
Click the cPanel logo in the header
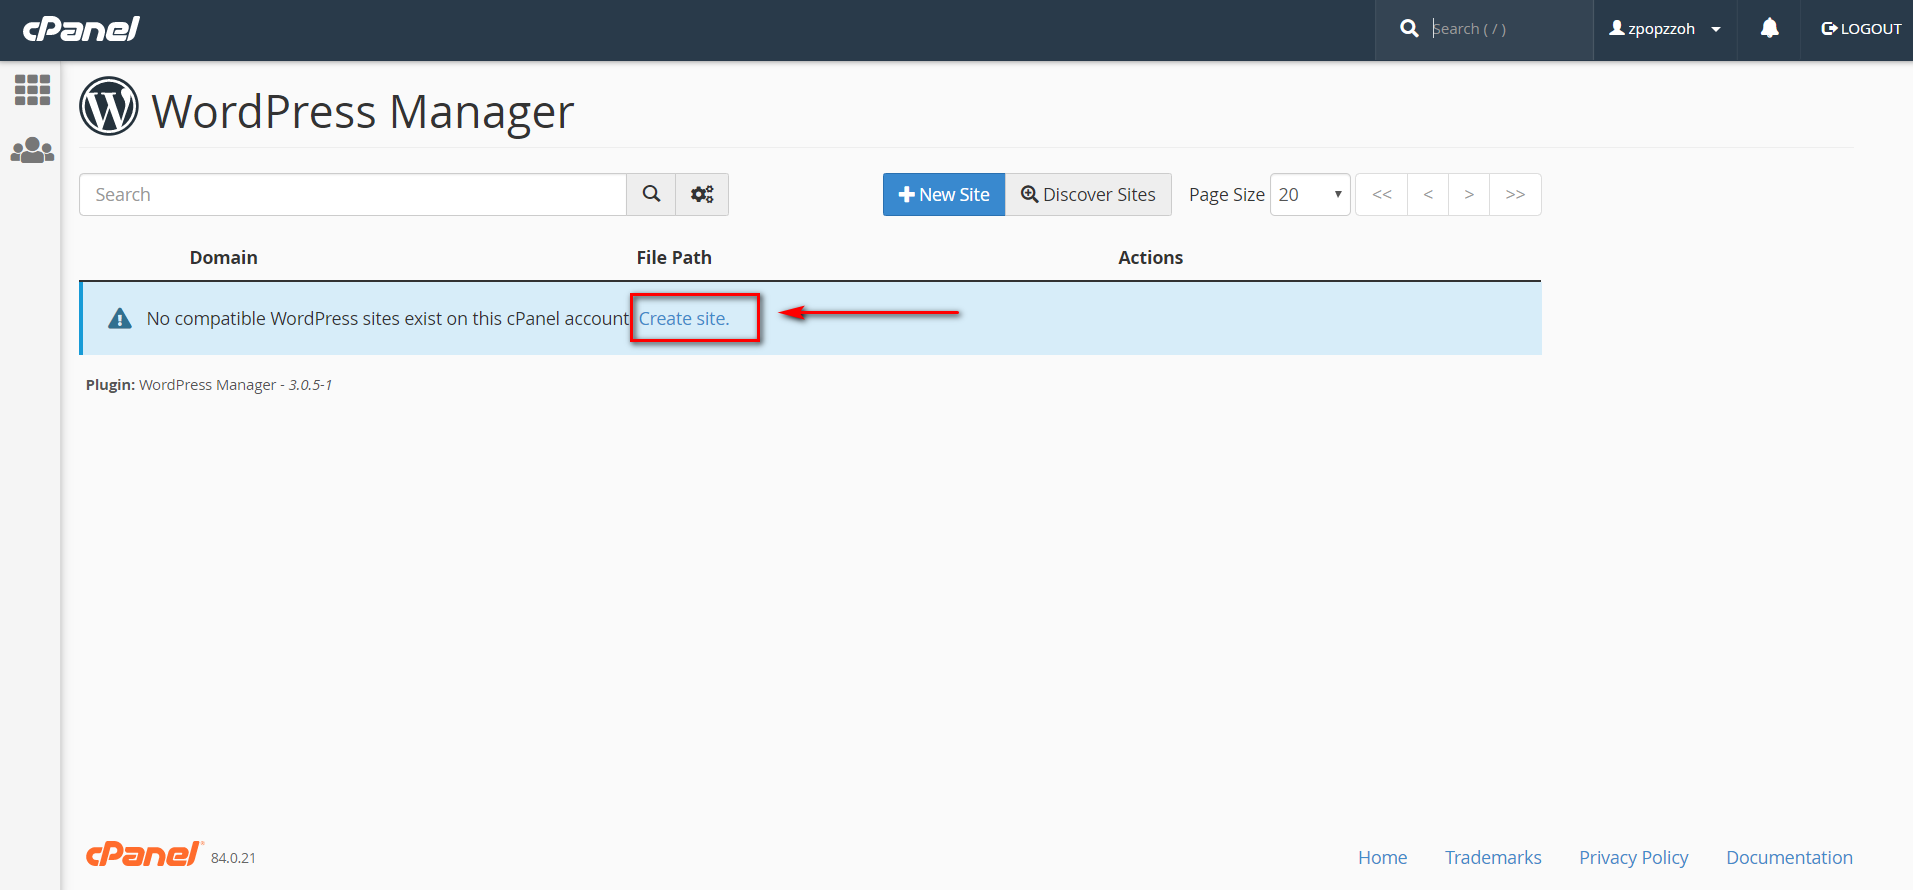coord(81,29)
